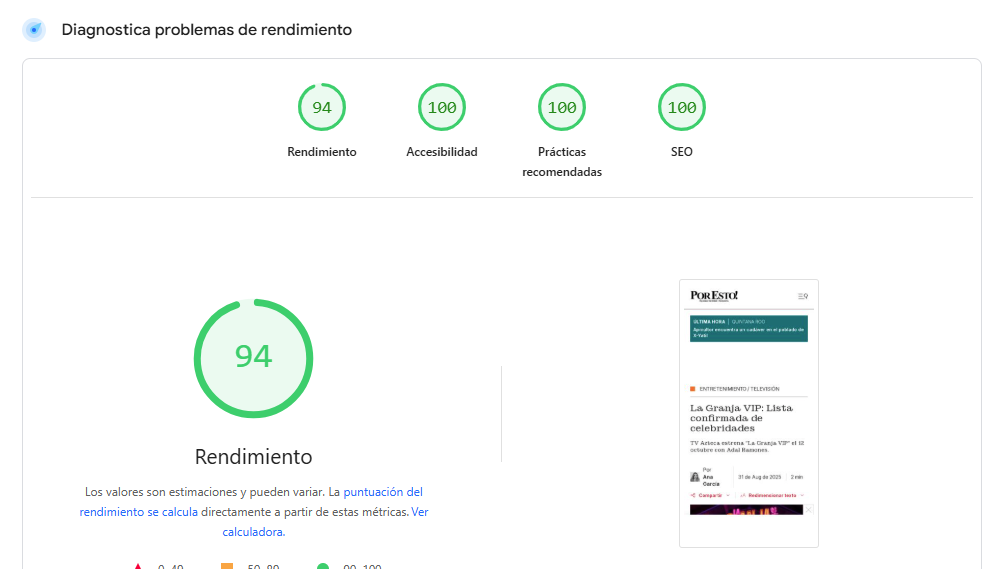Jump to Prácticas recomendadas 100 score gauge

562,107
